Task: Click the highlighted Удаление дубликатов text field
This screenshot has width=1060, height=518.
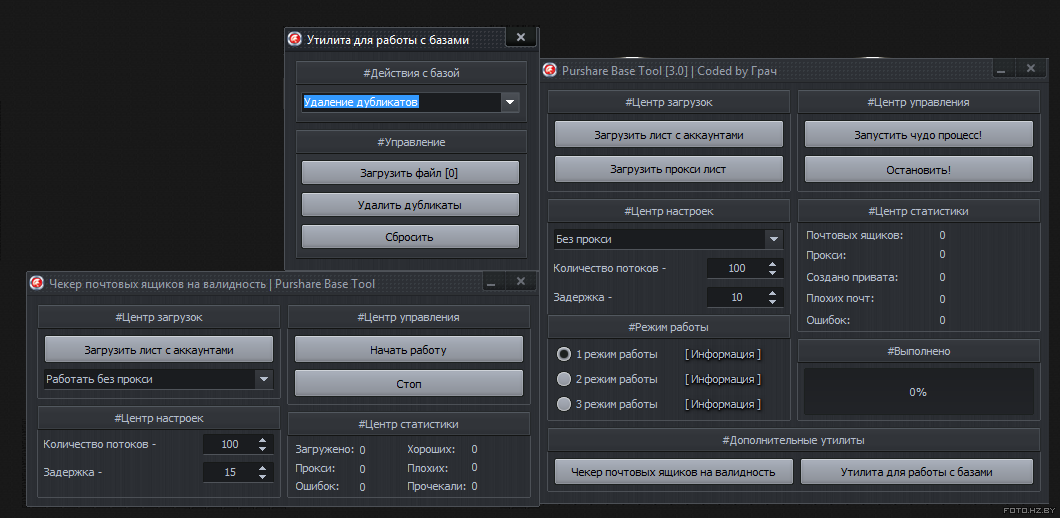Action: [402, 103]
